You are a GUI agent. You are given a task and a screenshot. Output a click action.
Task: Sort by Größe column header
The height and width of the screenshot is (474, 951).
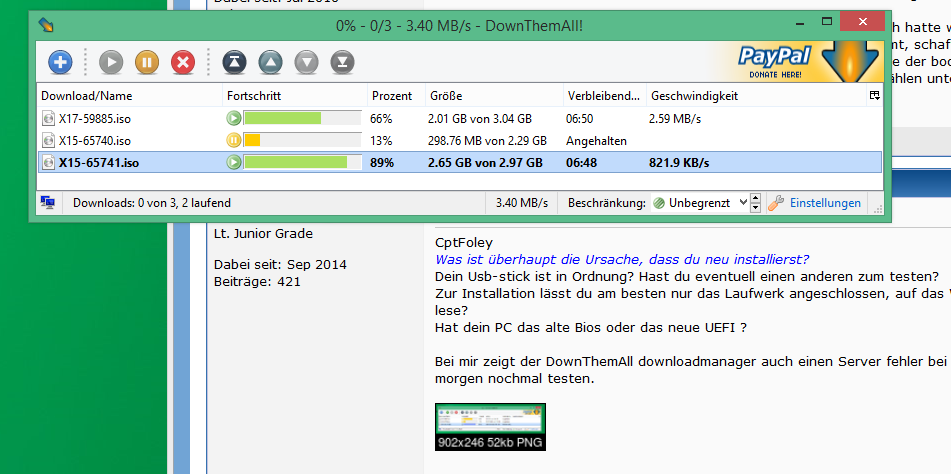coord(494,96)
